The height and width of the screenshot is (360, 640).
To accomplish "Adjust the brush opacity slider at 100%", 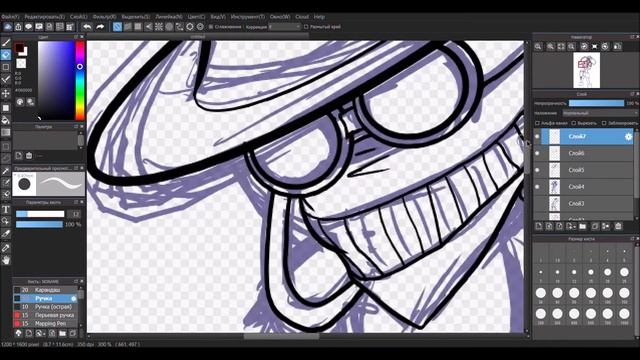I will point(39,224).
